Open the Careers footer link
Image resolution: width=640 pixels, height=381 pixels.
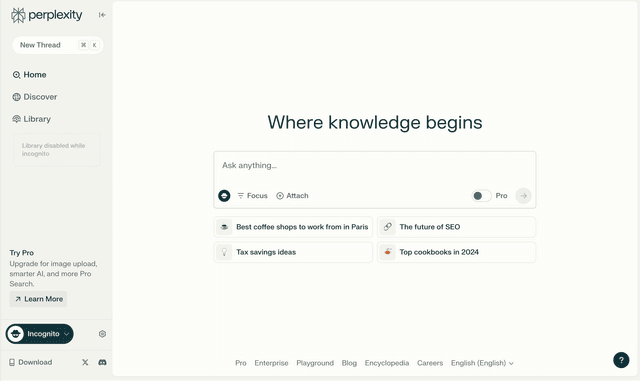coord(430,363)
